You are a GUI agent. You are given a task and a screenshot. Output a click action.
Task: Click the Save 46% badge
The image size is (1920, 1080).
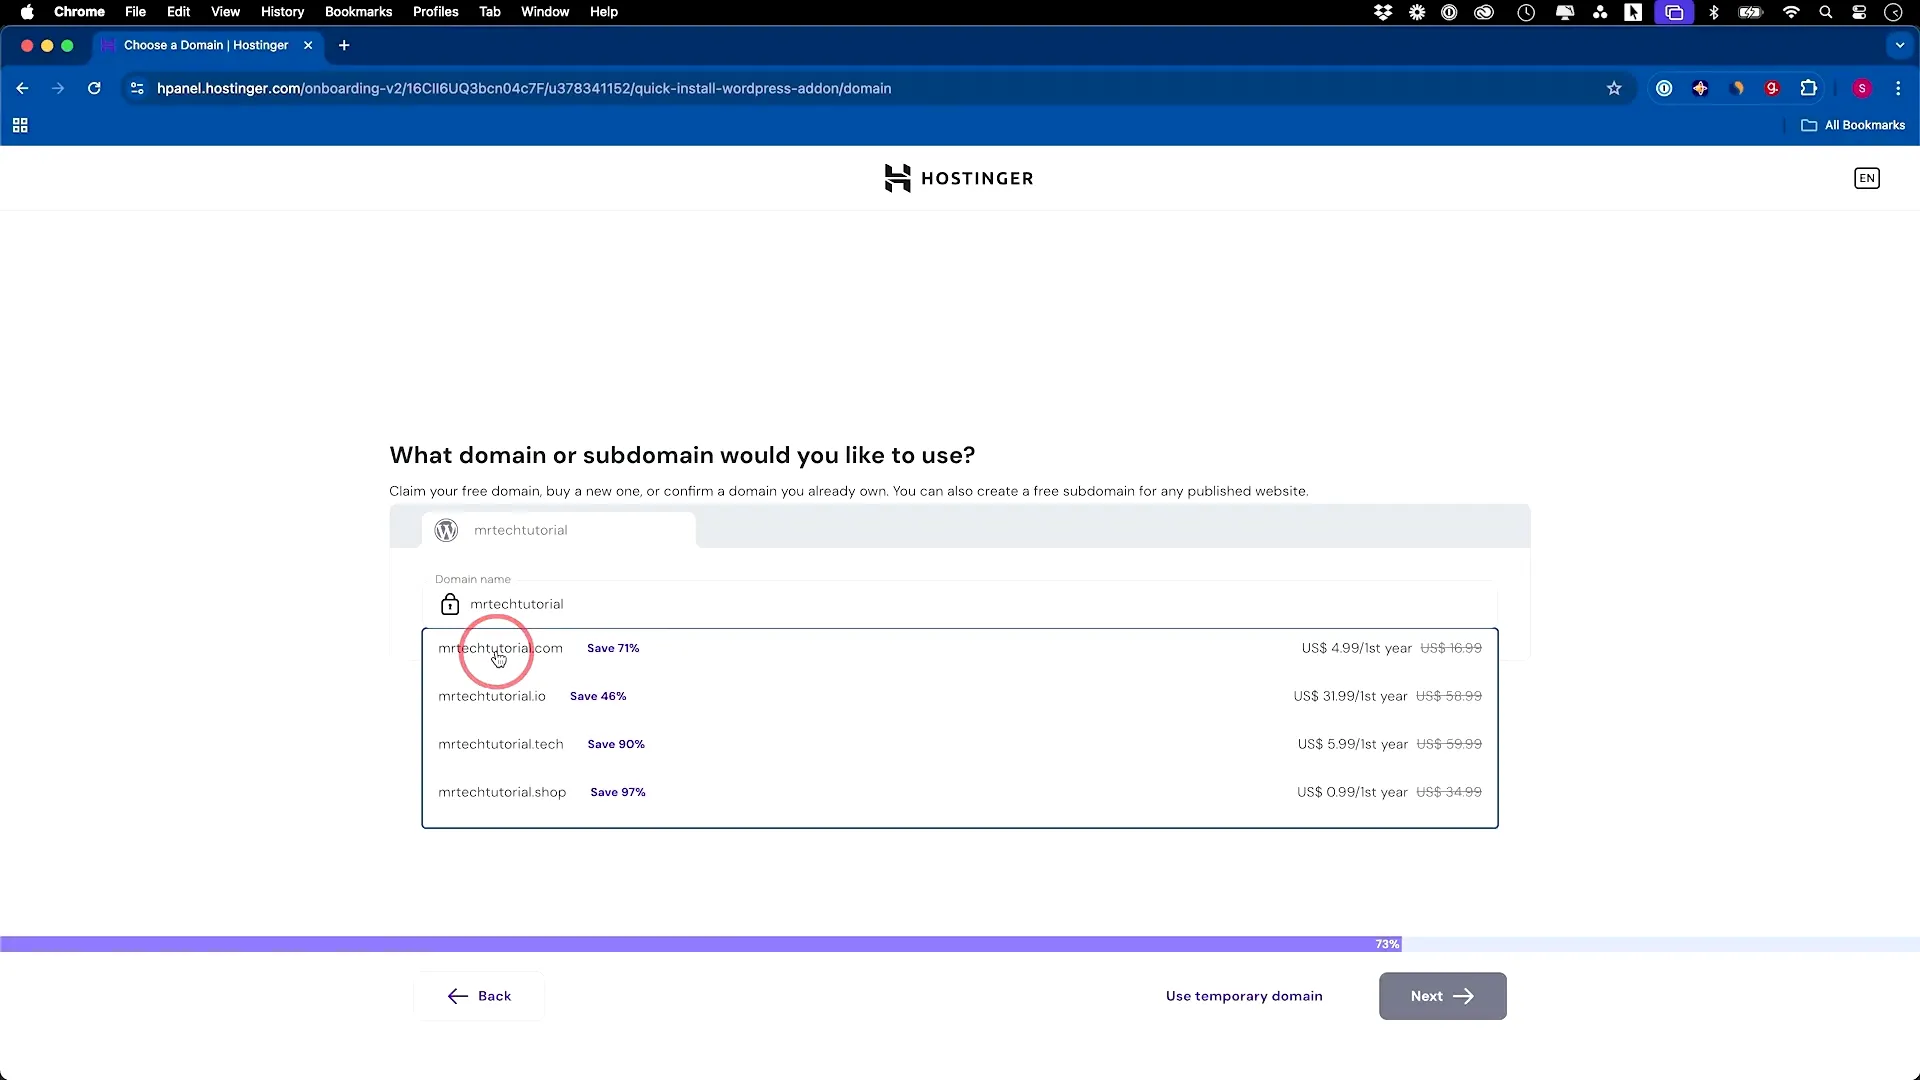point(598,696)
